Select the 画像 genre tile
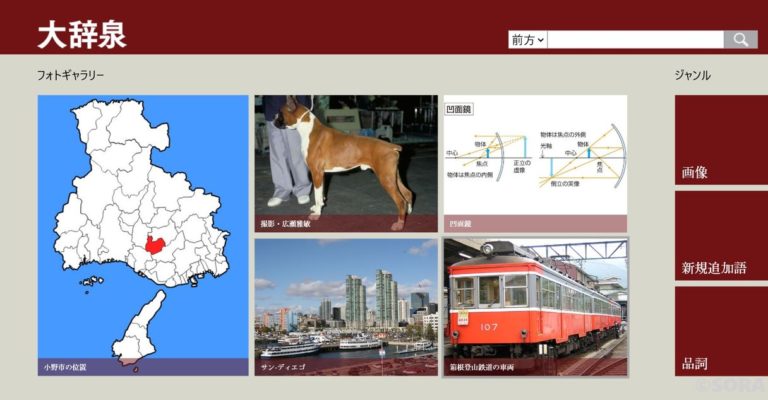The height and width of the screenshot is (400, 768). click(721, 140)
